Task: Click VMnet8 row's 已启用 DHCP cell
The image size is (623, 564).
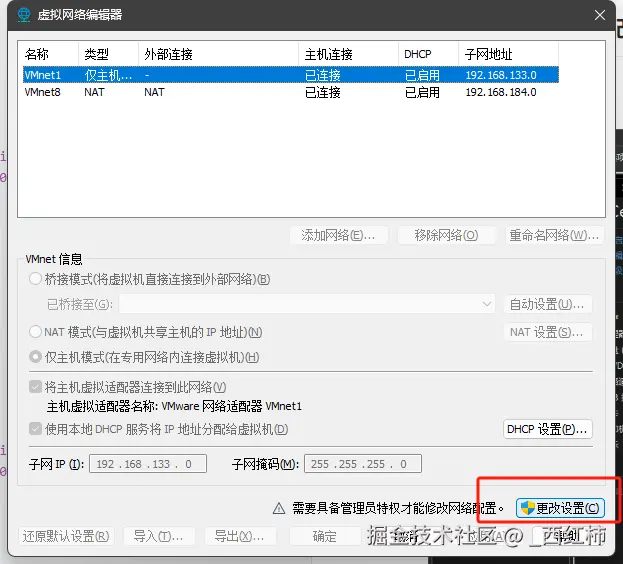Action: pyautogui.click(x=422, y=92)
